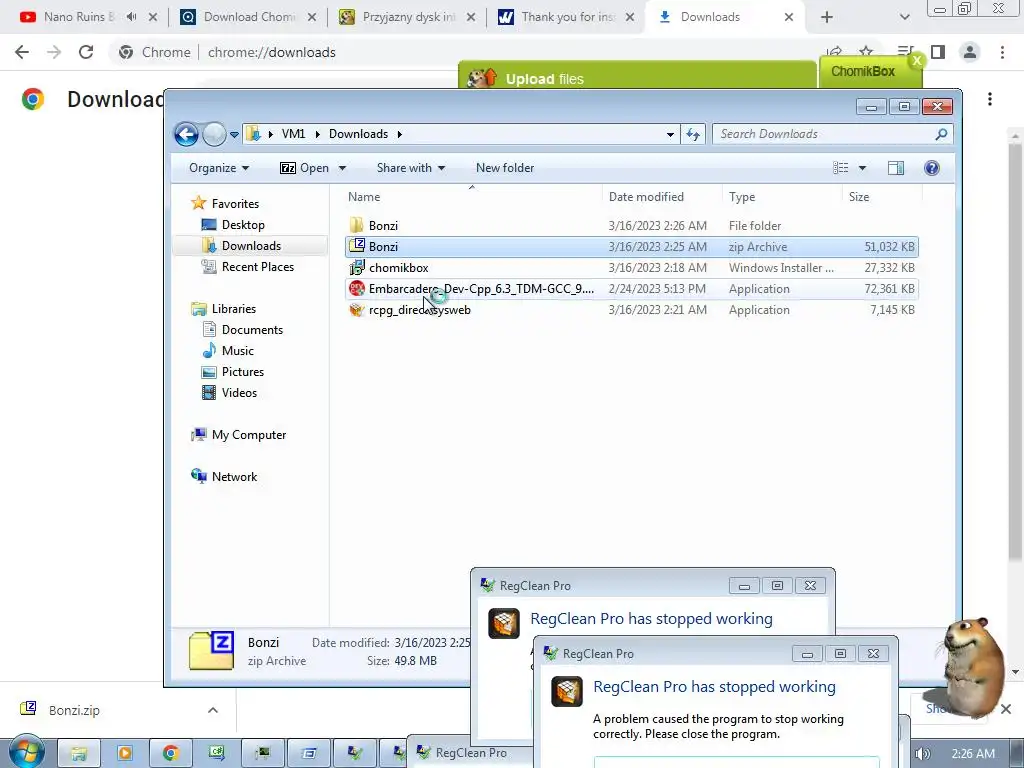1024x768 pixels.
Task: Click Open with 7-Zip toolbar button
Action: [x=304, y=168]
